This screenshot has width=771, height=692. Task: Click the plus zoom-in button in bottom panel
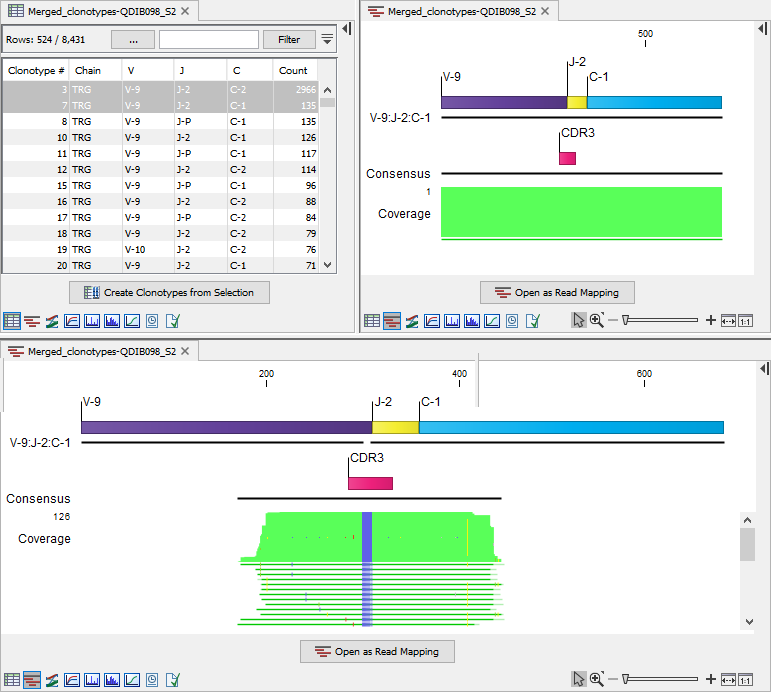pos(710,679)
